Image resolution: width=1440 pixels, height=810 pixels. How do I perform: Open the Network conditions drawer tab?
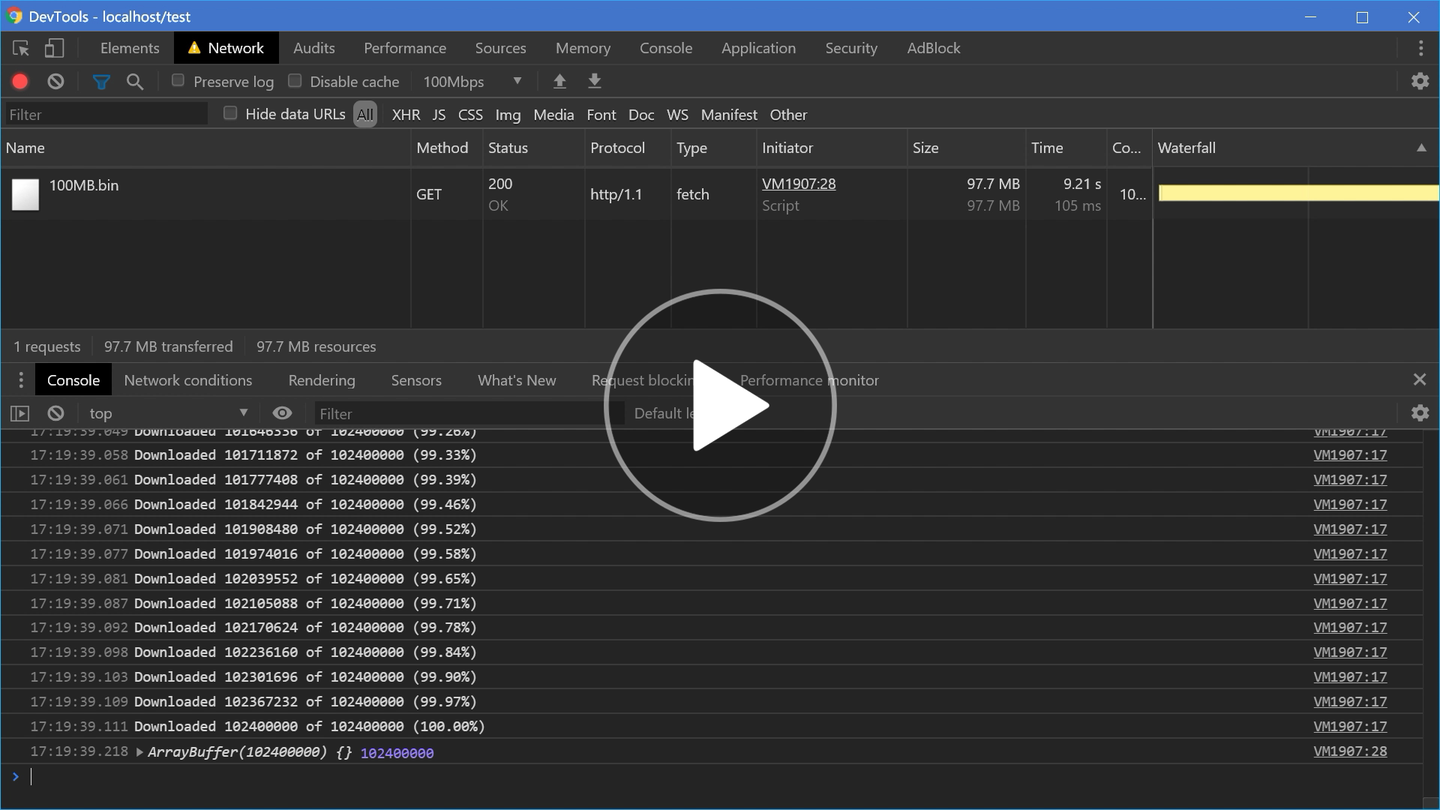(x=188, y=380)
